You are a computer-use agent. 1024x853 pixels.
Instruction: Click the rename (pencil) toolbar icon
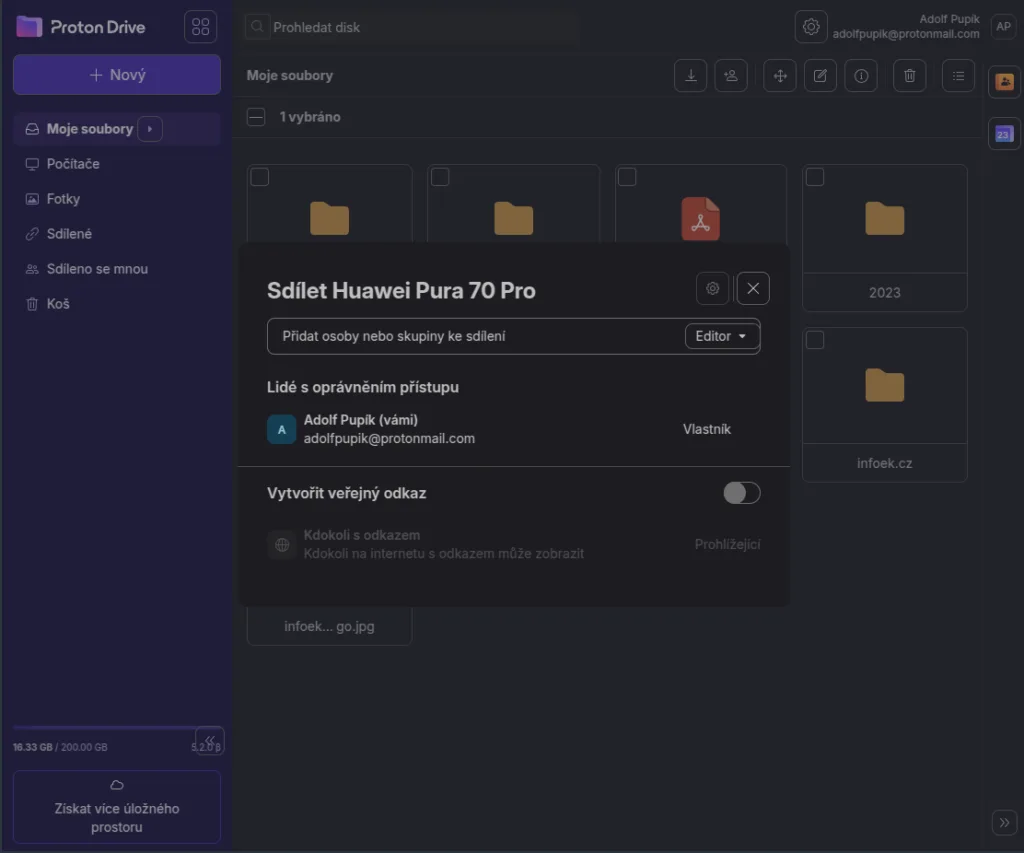click(x=820, y=76)
